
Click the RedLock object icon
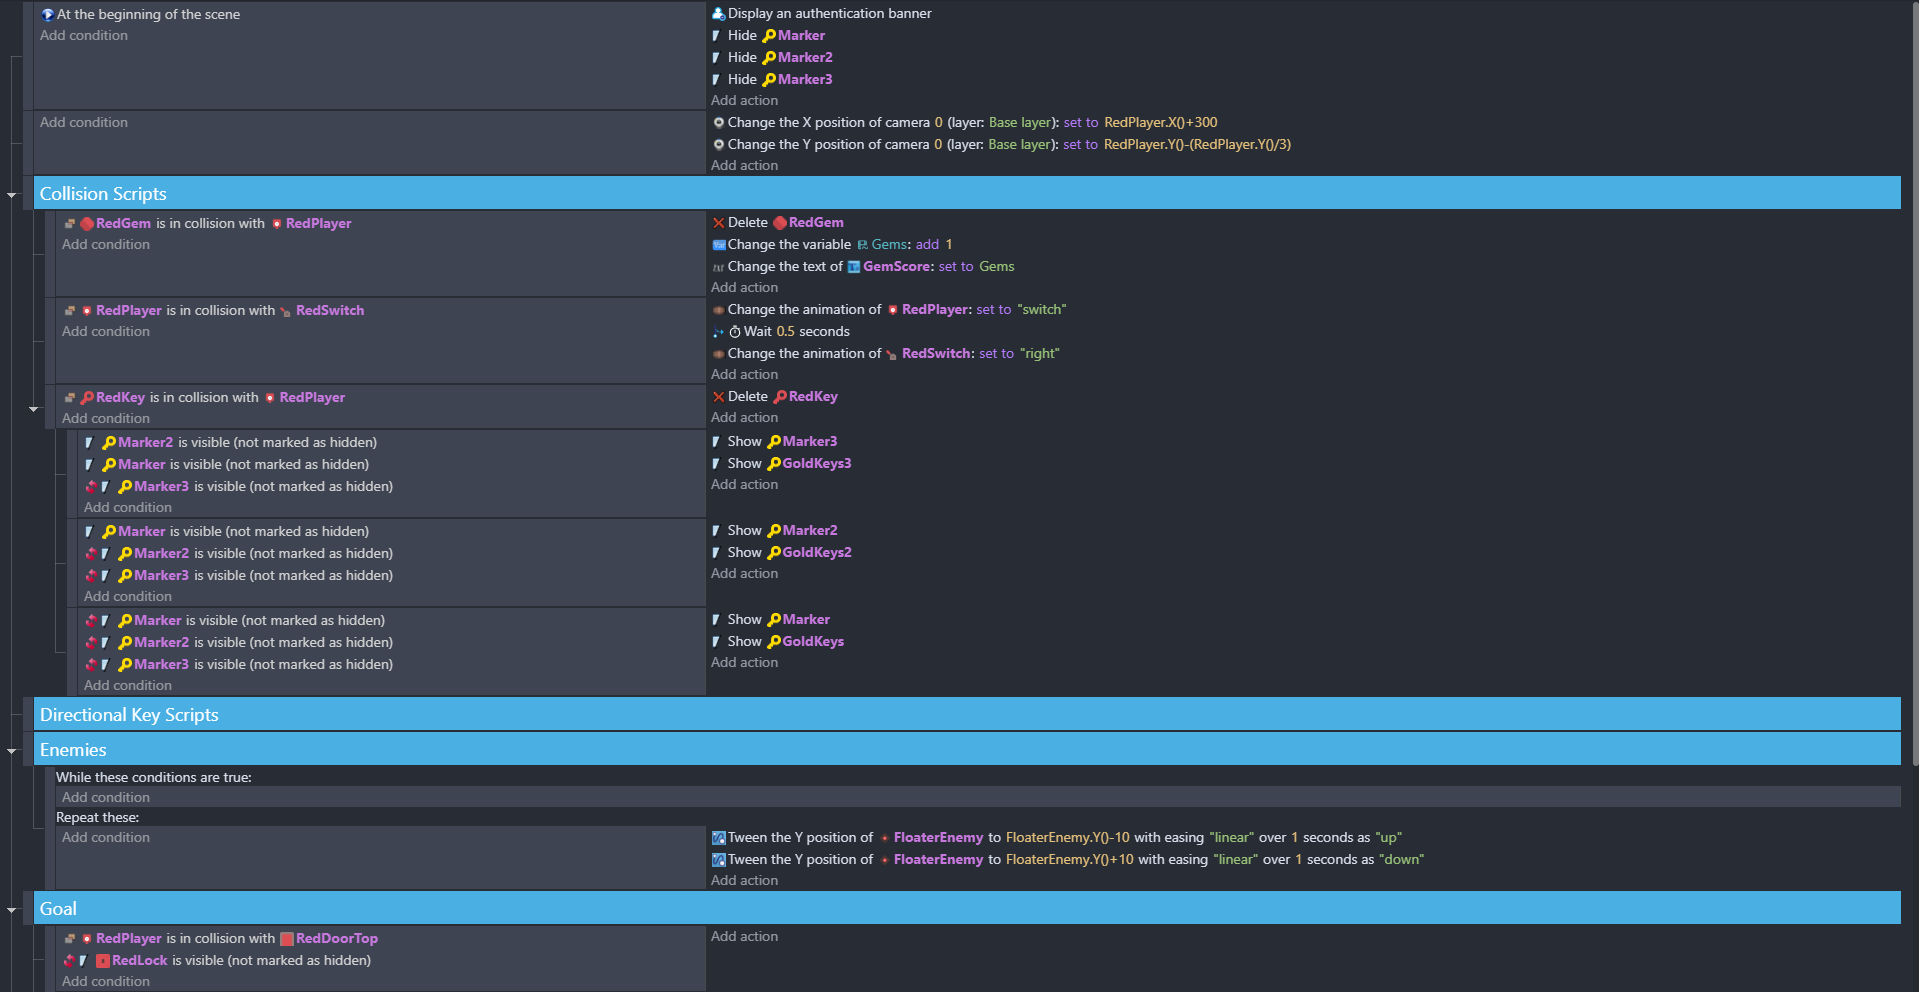103,961
